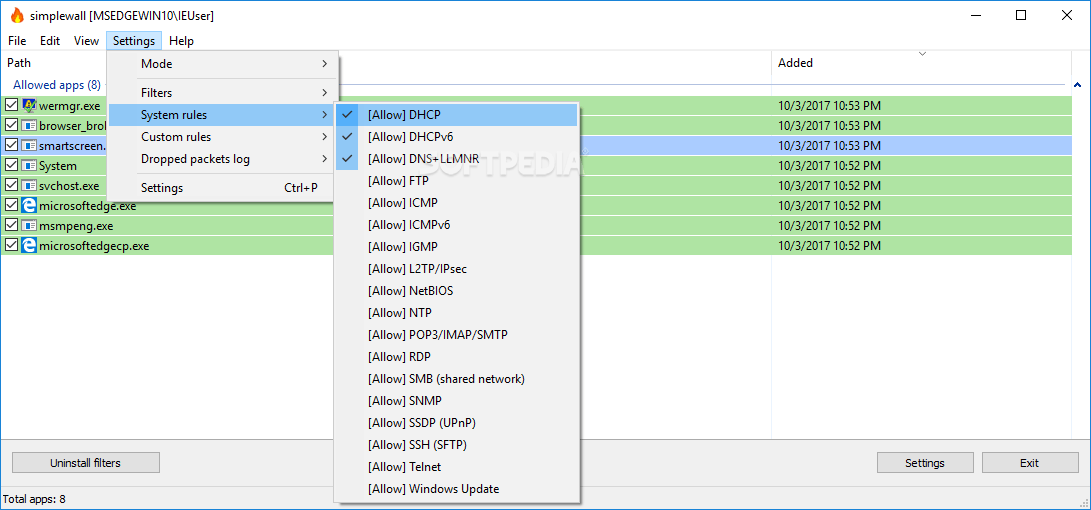The height and width of the screenshot is (510, 1091).
Task: Enable the [Allow] NTP rule
Action: pyautogui.click(x=456, y=313)
